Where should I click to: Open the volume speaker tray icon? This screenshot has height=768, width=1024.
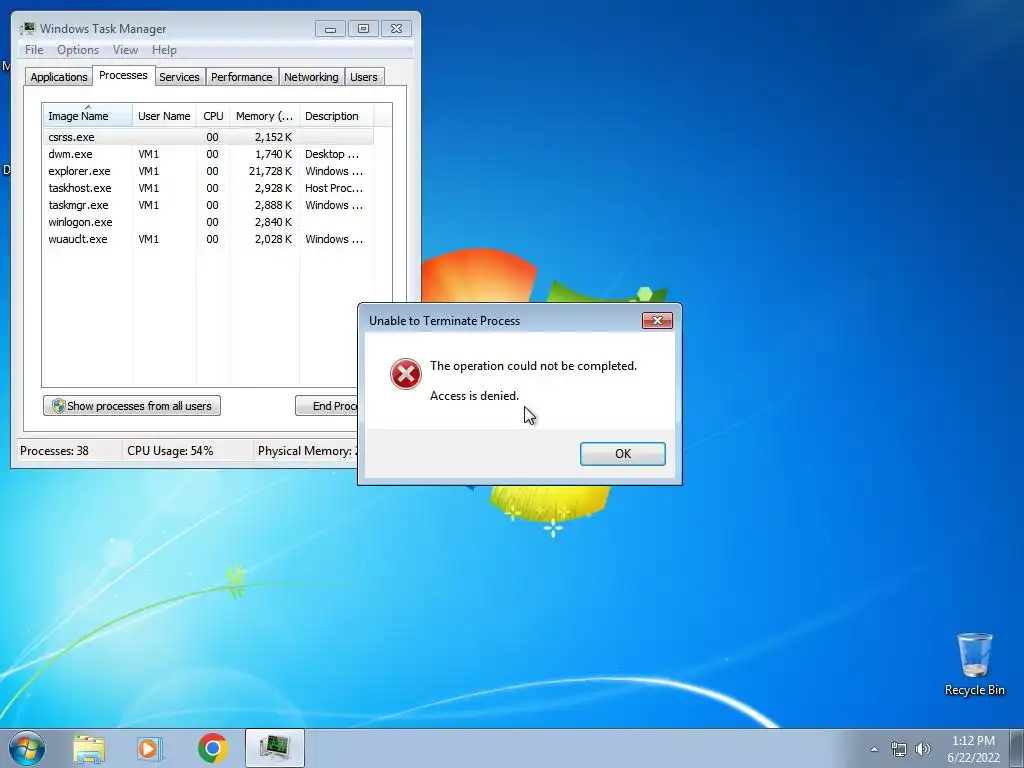pyautogui.click(x=923, y=749)
